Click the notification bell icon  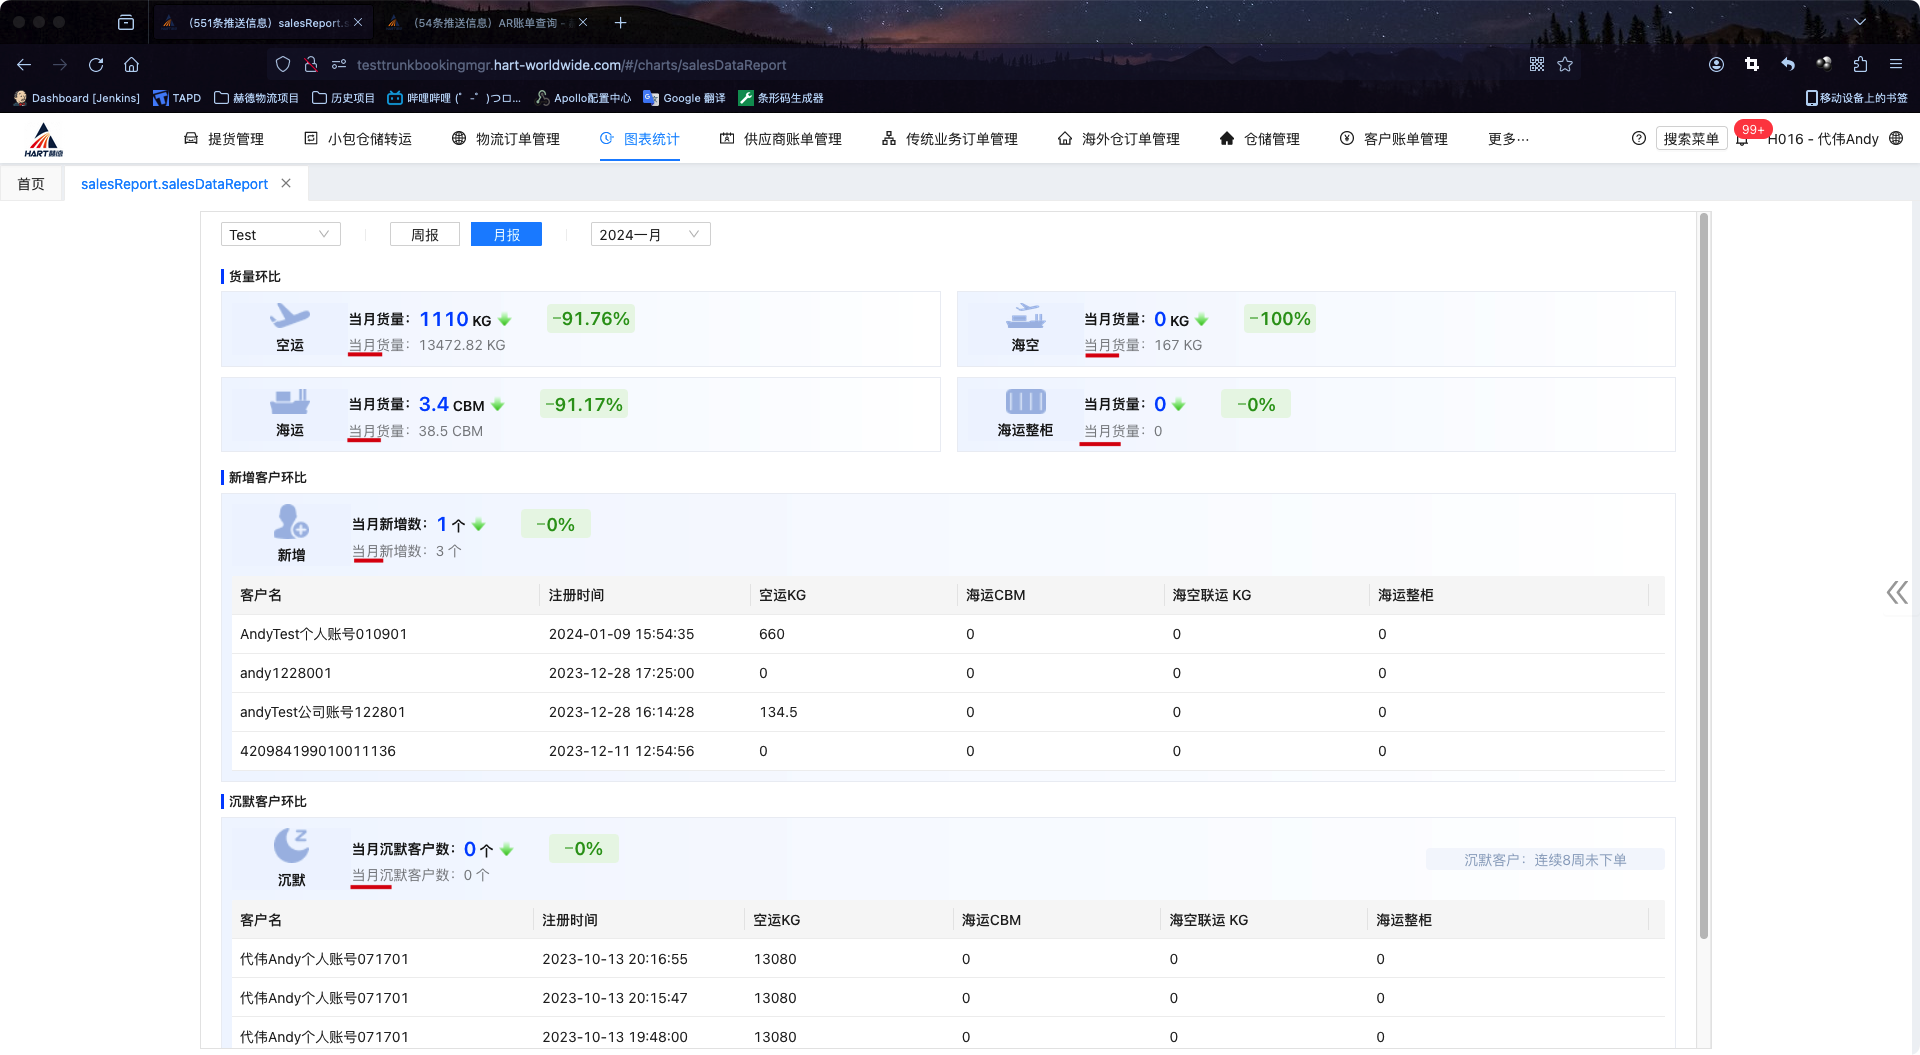coord(1742,140)
